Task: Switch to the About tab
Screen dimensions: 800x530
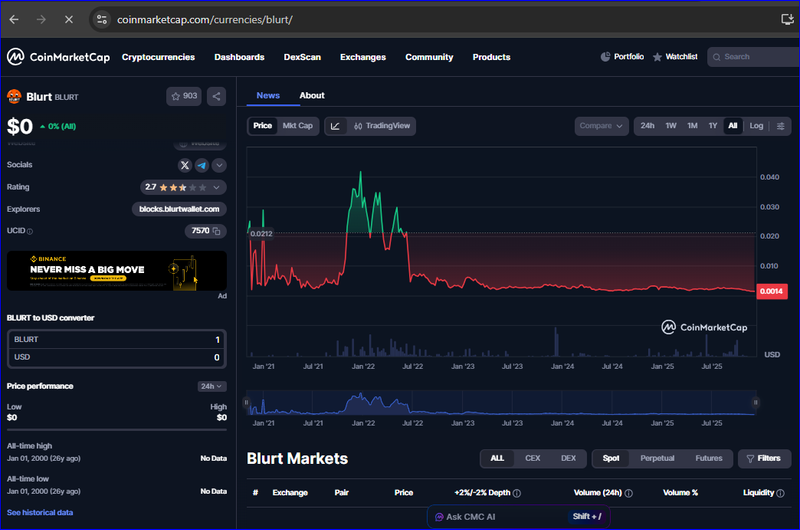Action: click(312, 95)
